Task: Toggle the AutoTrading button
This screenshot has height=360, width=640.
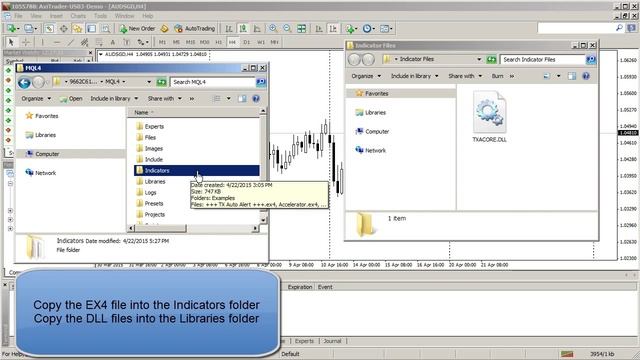Action: click(x=194, y=29)
